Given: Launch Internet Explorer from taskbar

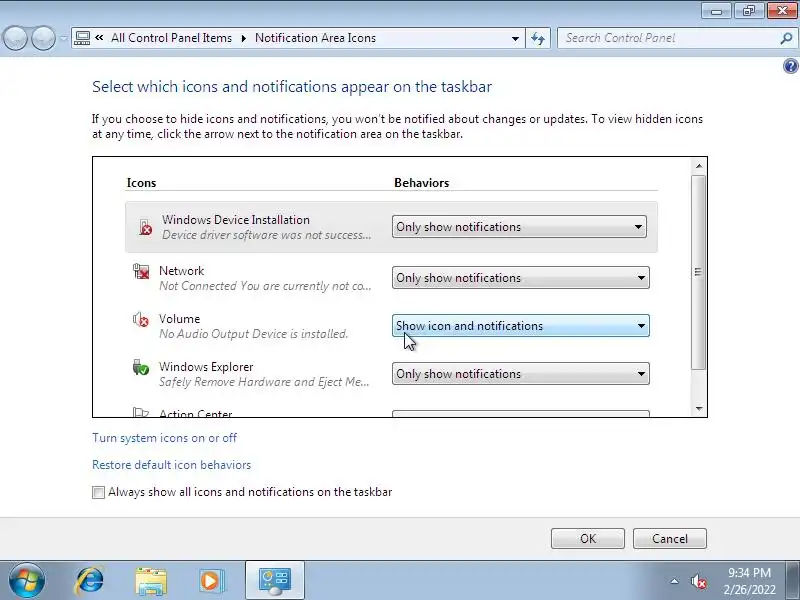Looking at the screenshot, I should pyautogui.click(x=90, y=581).
